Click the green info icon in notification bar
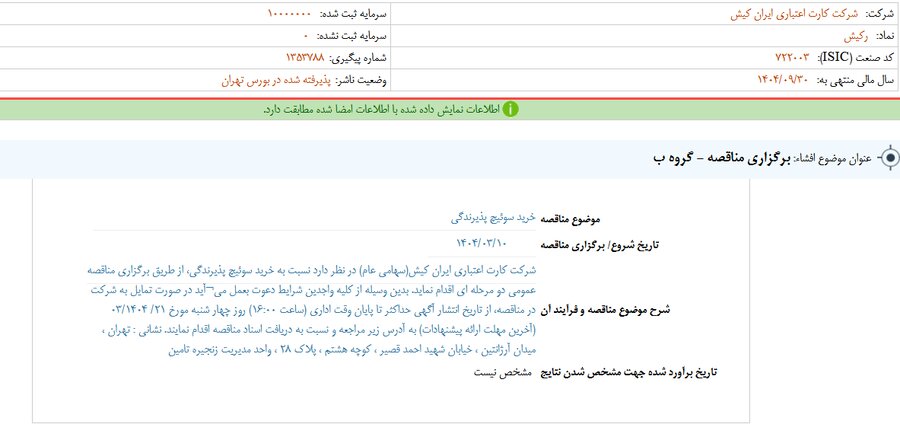This screenshot has height=424, width=900. click(x=510, y=109)
